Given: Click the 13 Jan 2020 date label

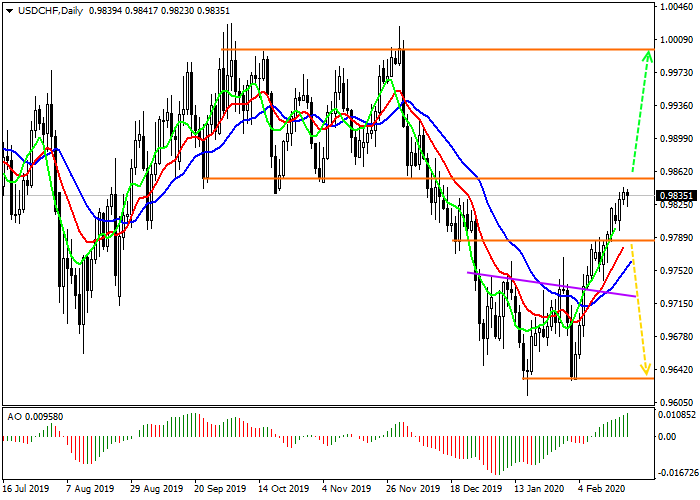Looking at the screenshot, I should tap(539, 490).
